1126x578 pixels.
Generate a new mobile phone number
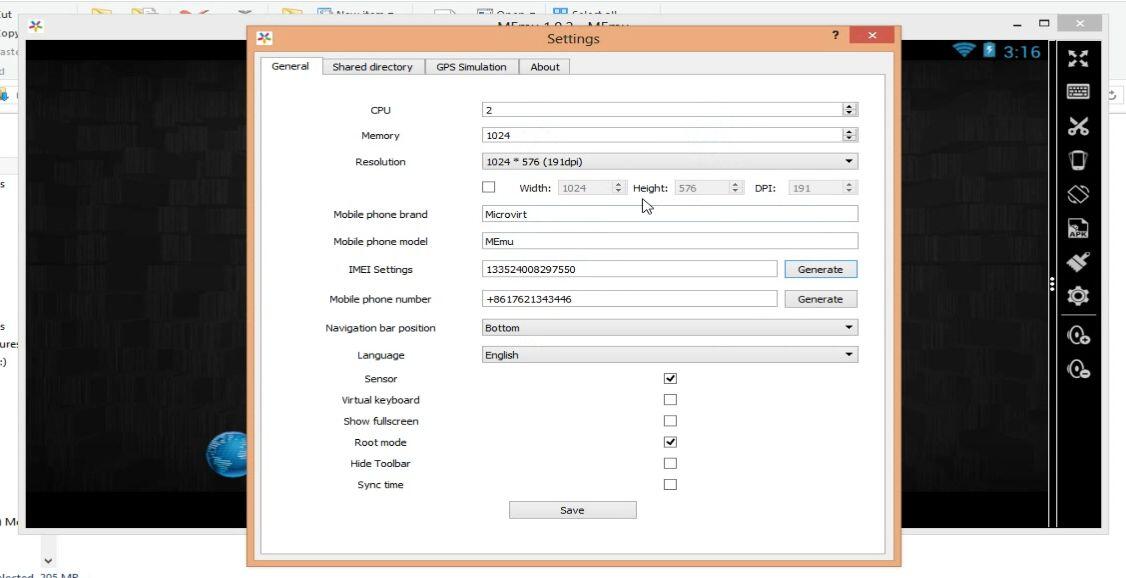point(820,299)
